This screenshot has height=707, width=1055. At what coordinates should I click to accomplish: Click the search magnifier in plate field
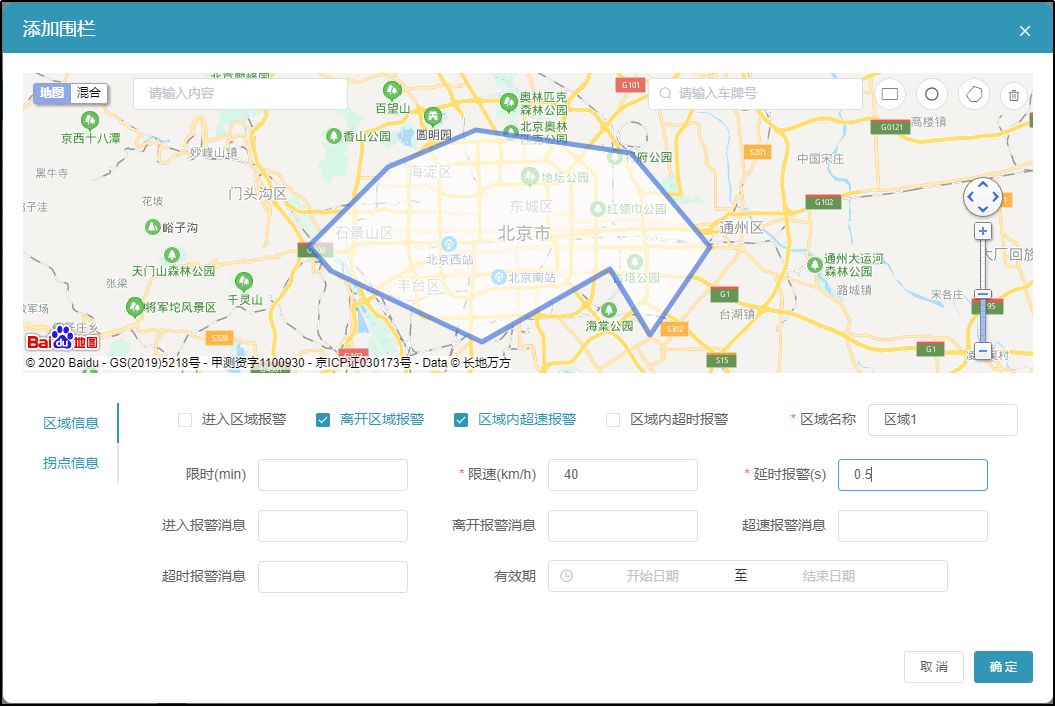pyautogui.click(x=665, y=94)
